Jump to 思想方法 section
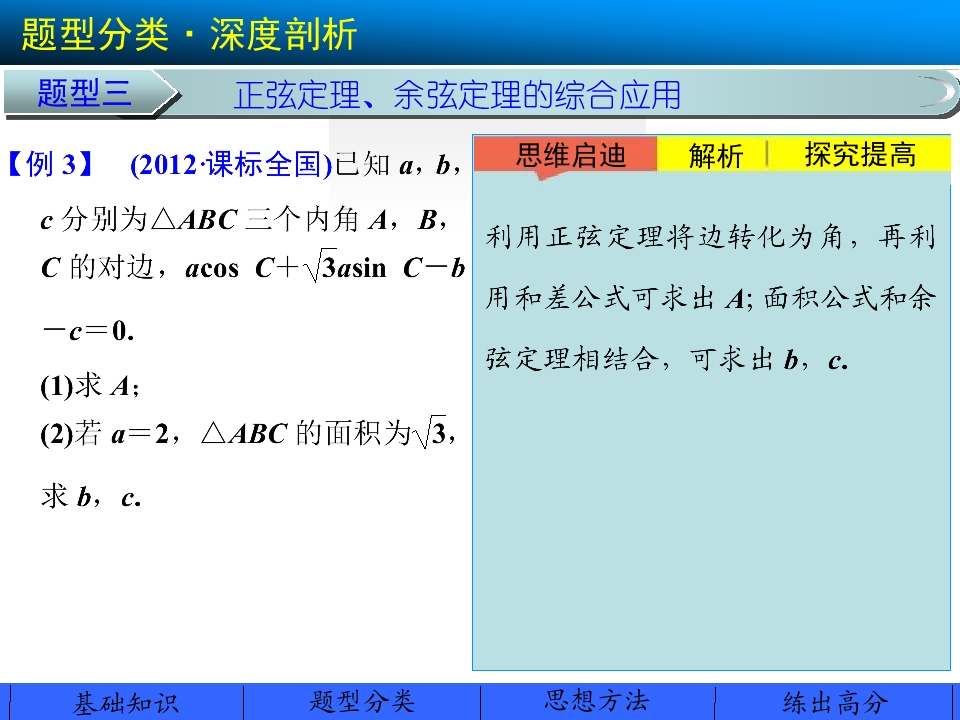The width and height of the screenshot is (960, 720). pyautogui.click(x=597, y=702)
